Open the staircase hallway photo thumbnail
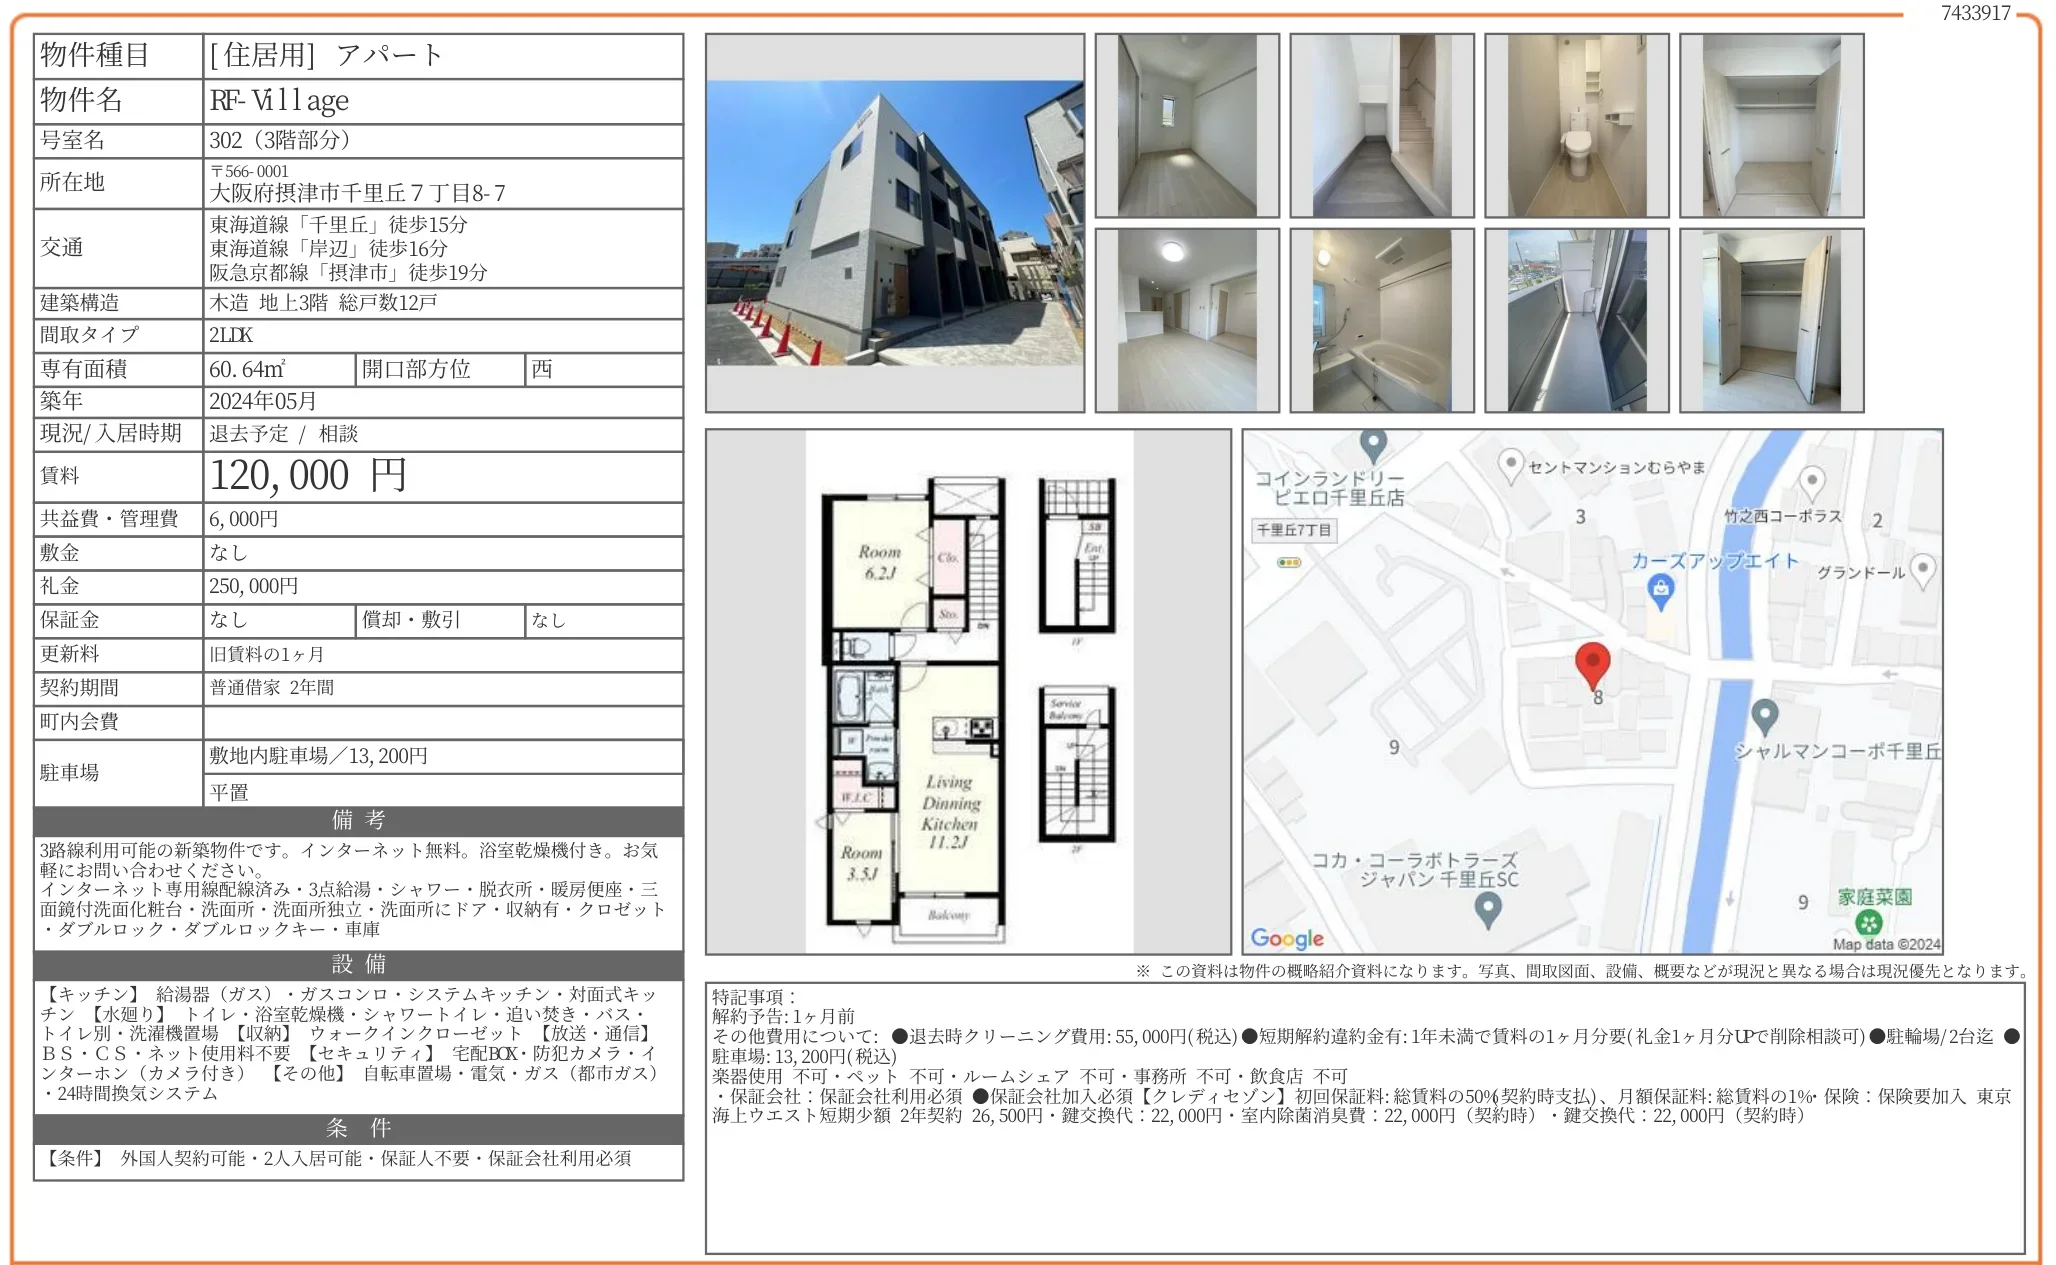 [x=1381, y=125]
